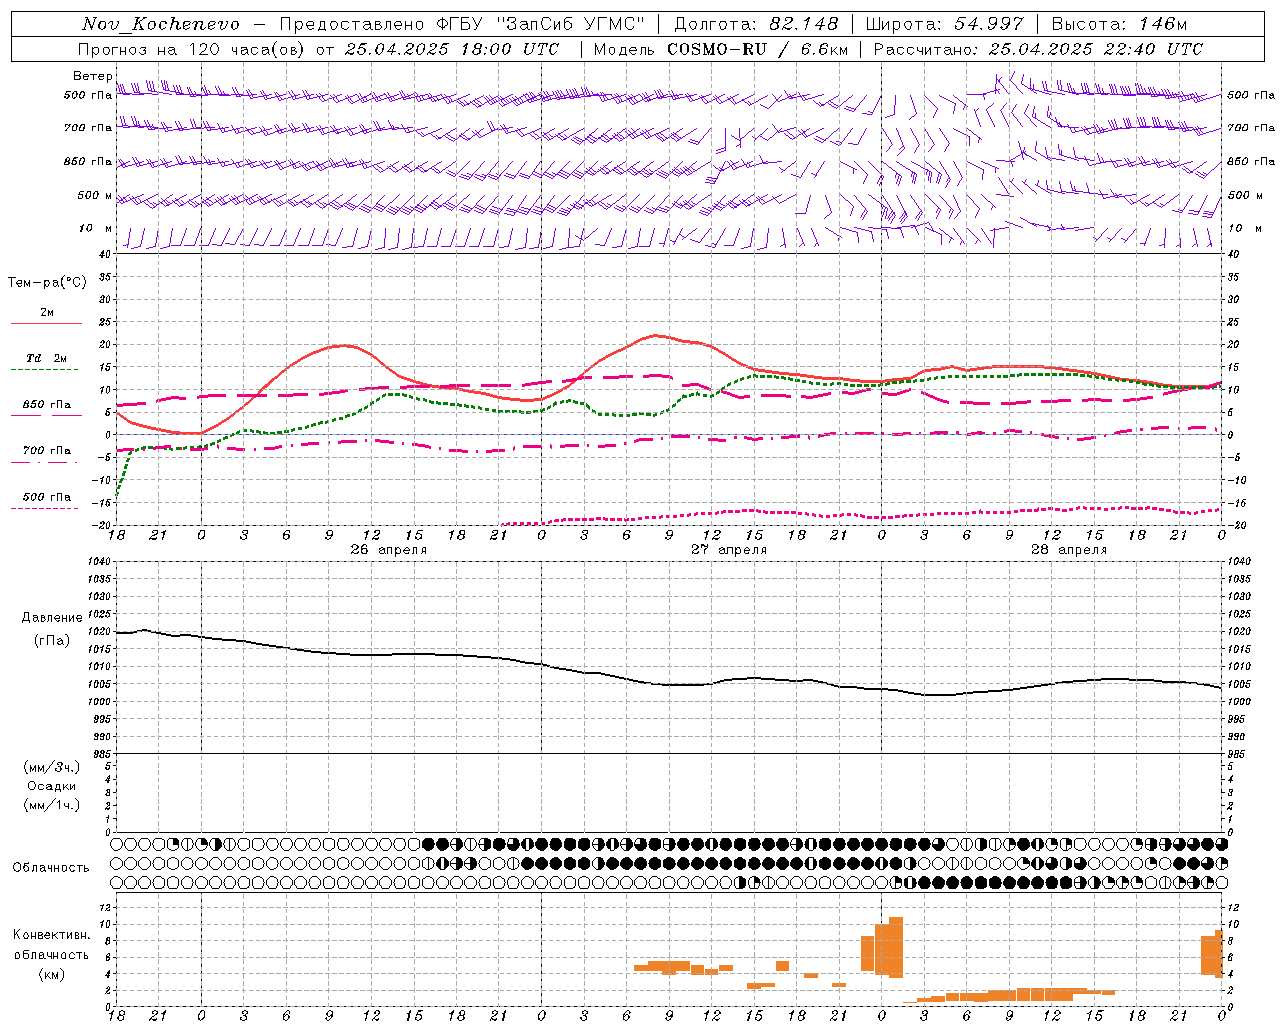Click the Осадки section label
Viewport: 1280px width, 1024px height.
[x=52, y=786]
